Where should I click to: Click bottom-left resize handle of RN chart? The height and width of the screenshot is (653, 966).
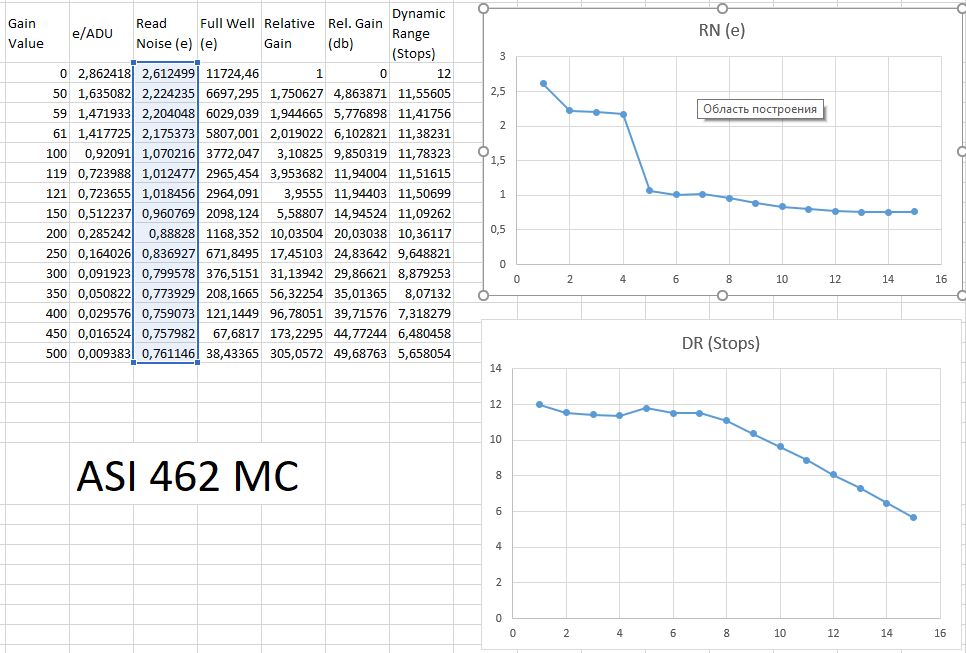484,295
